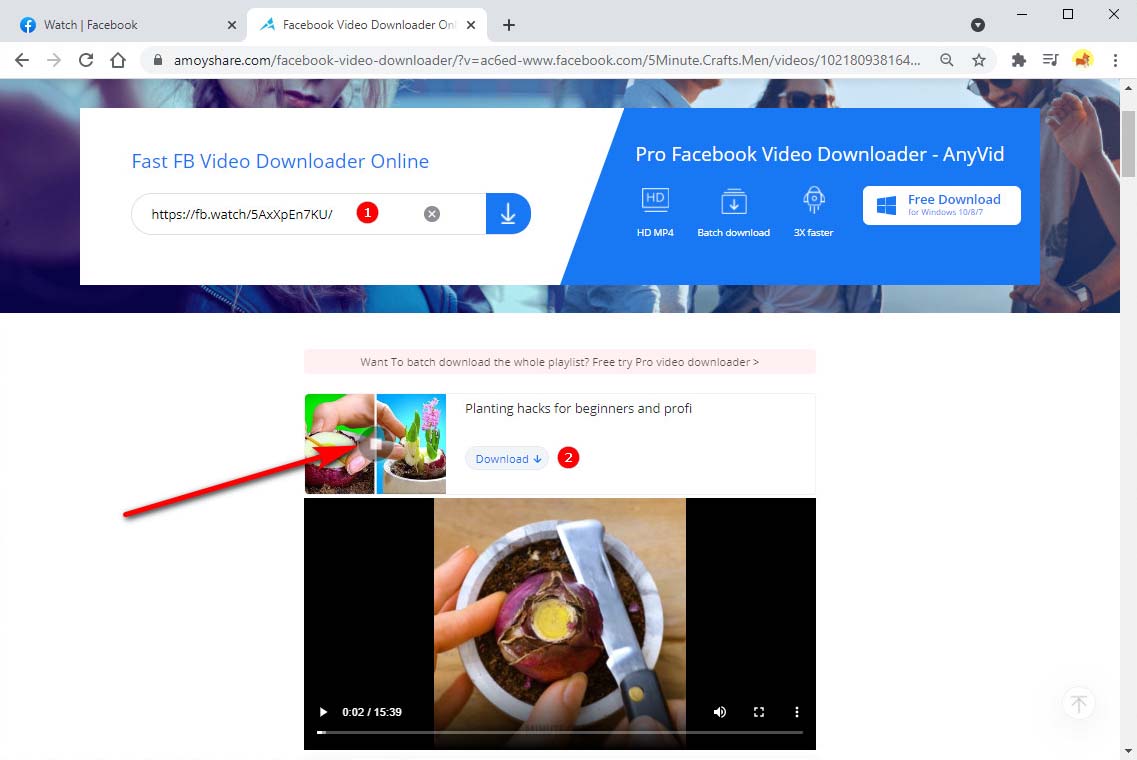The width and height of the screenshot is (1137, 760).
Task: Open the Planting hacks video thumbnail
Action: (x=375, y=444)
